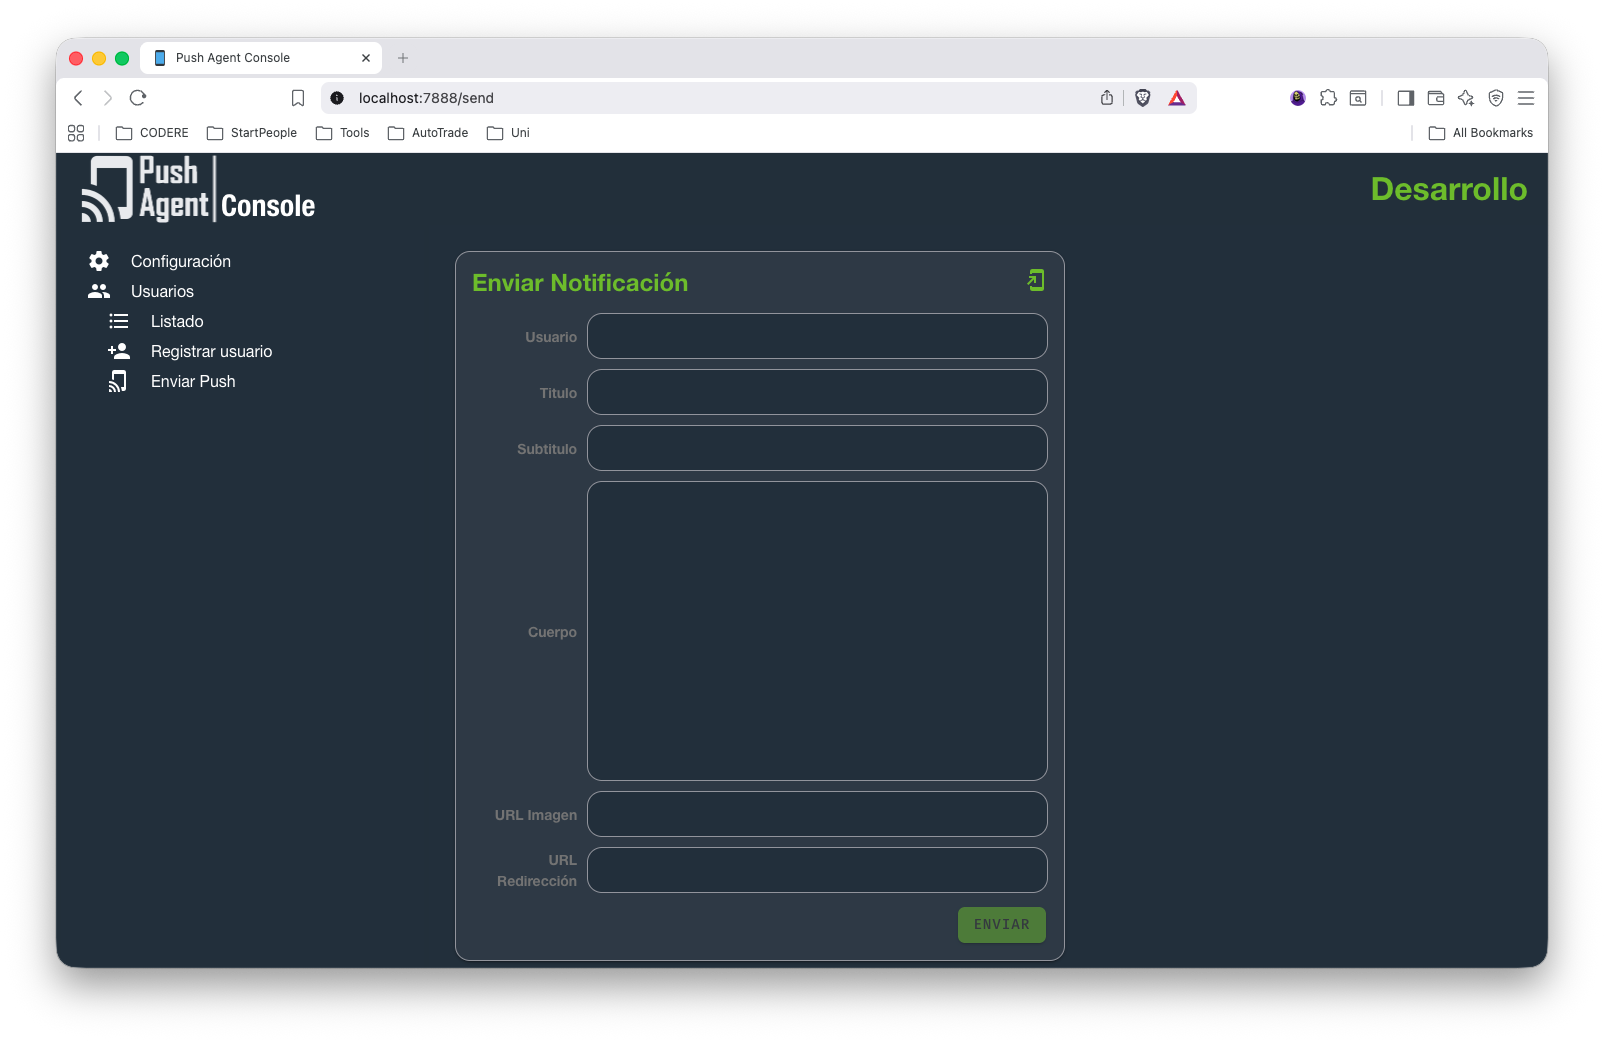Focus the Usuario input field
The height and width of the screenshot is (1042, 1604).
click(x=817, y=336)
